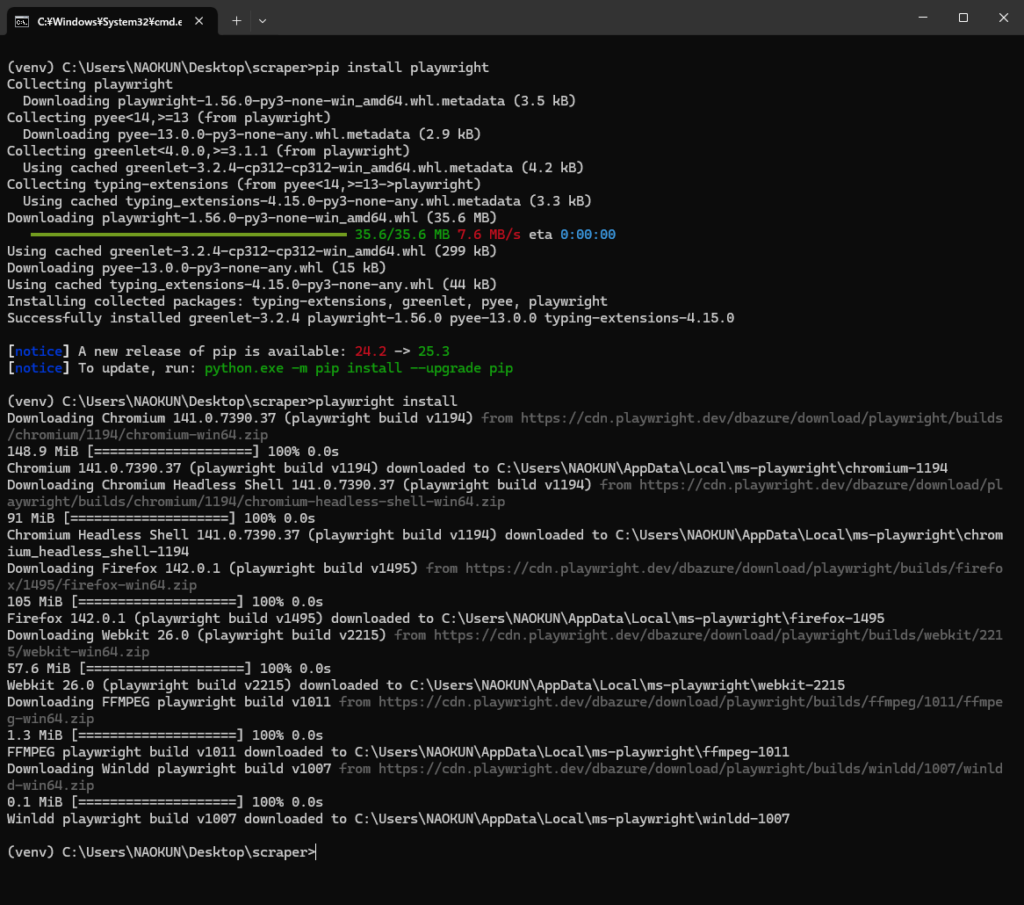Open a new terminal tab
Image resolution: width=1024 pixels, height=905 pixels.
click(237, 20)
